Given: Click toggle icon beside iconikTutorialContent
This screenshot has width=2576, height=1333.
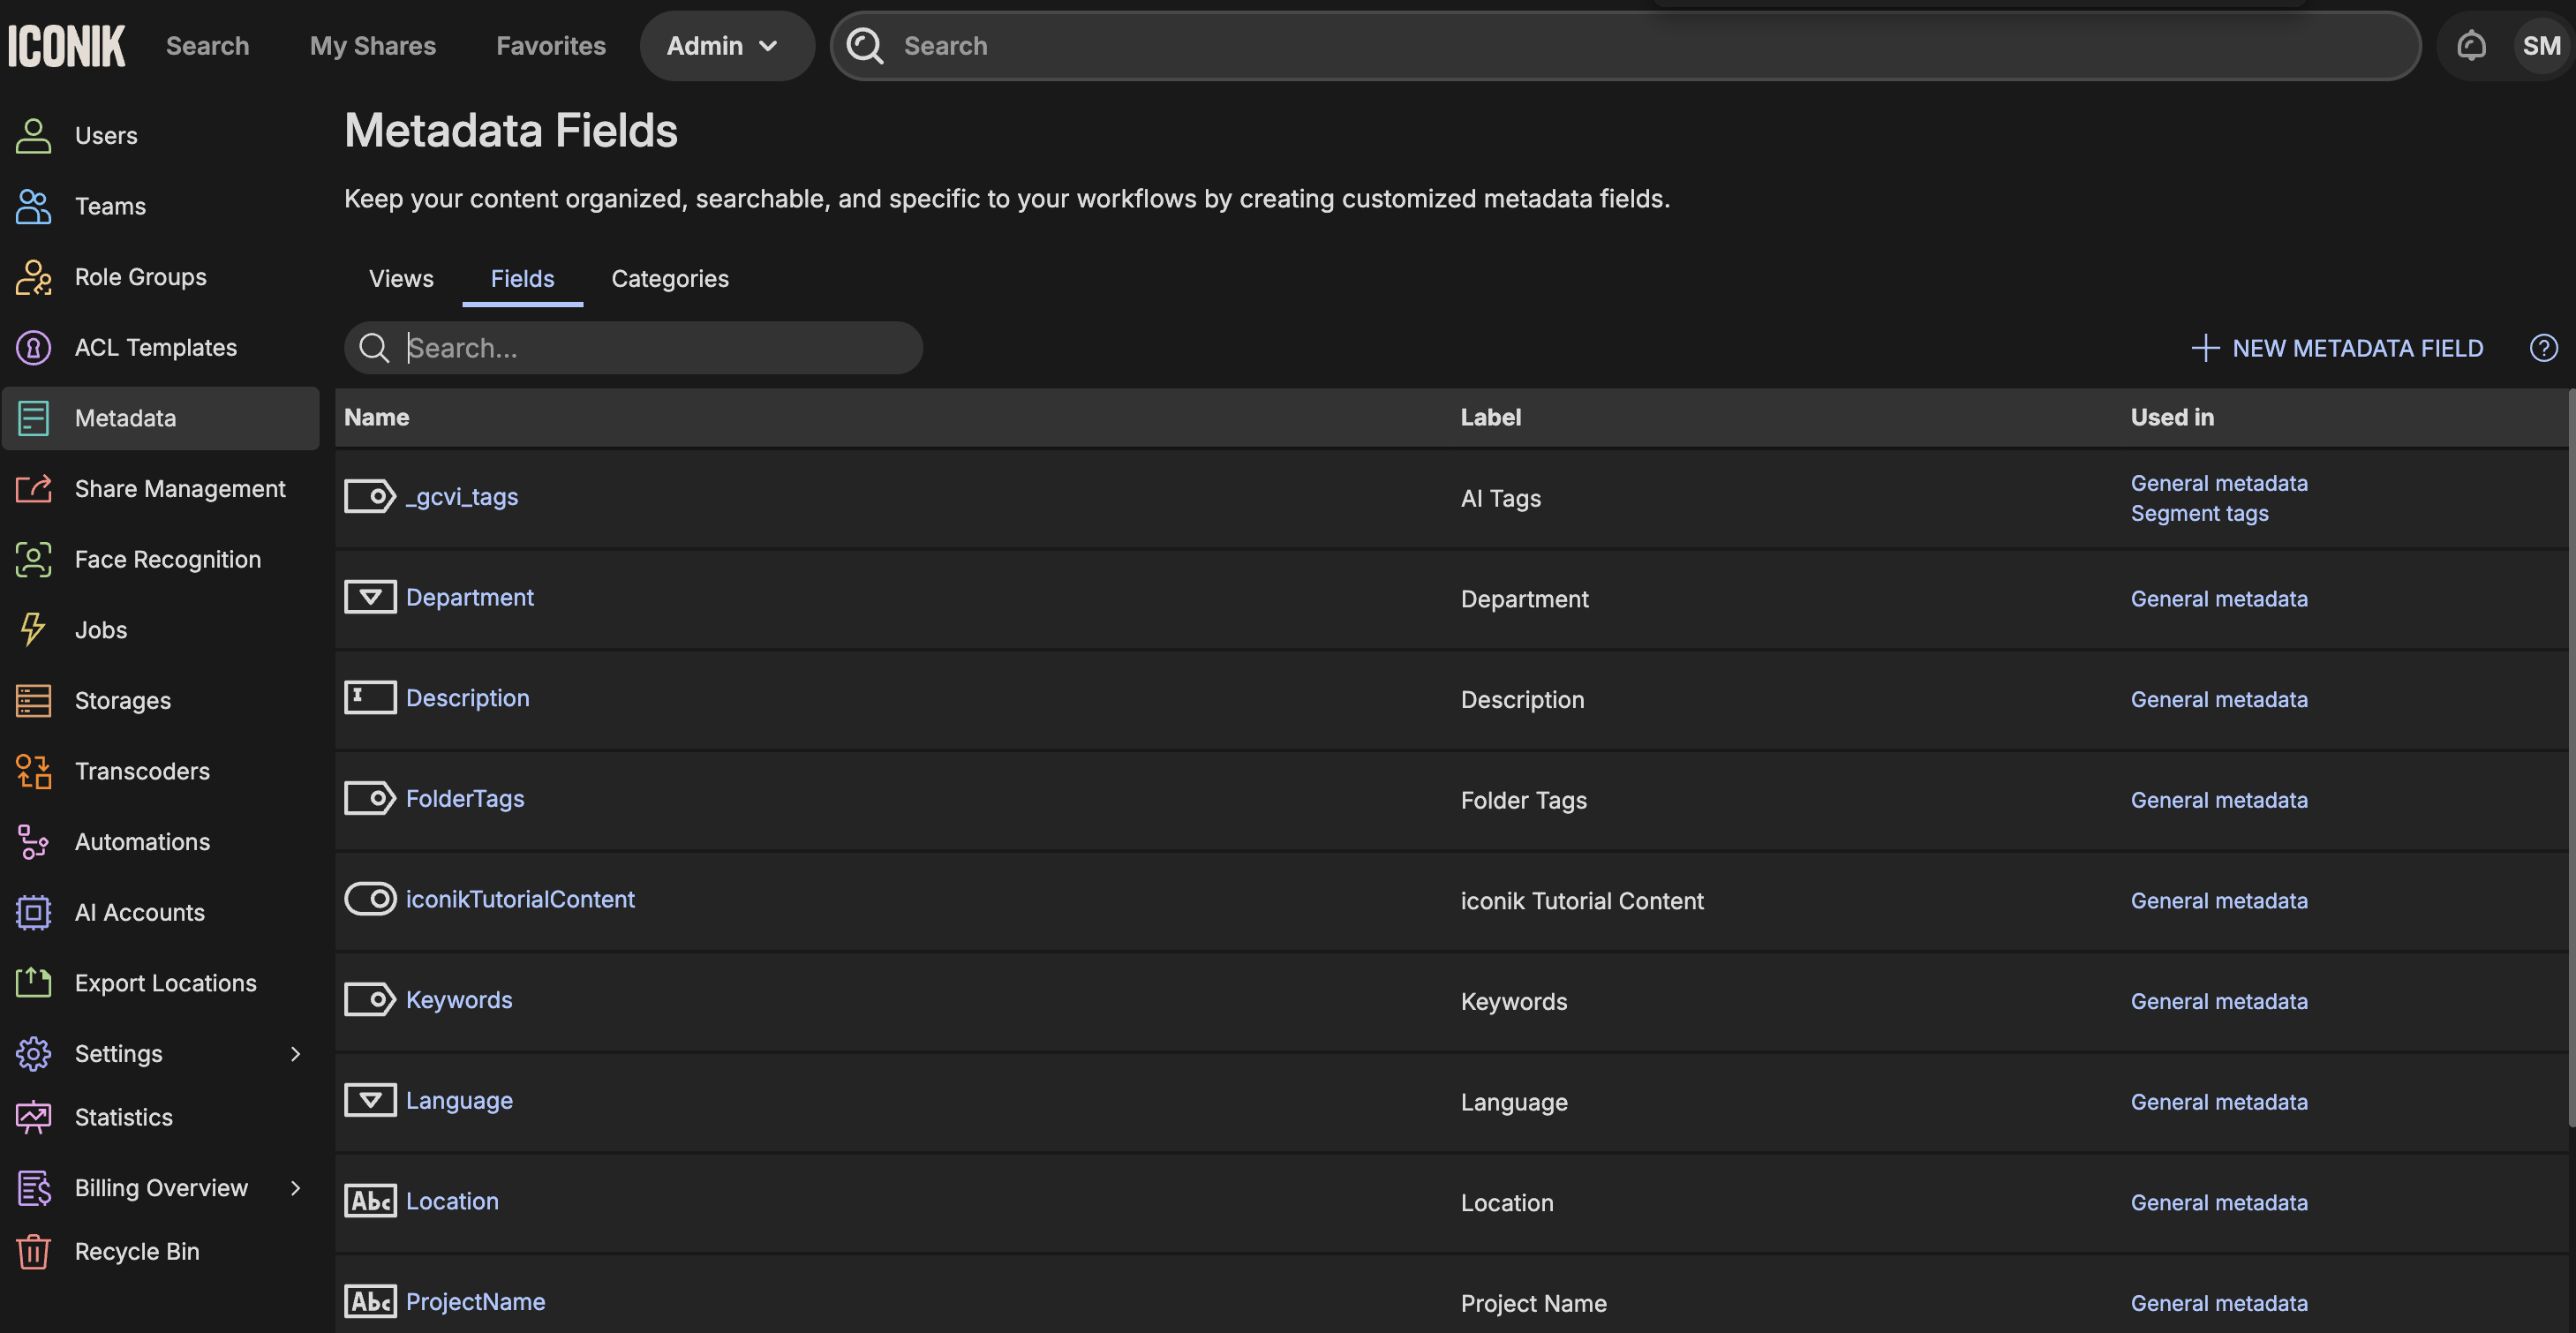Looking at the screenshot, I should pos(370,898).
